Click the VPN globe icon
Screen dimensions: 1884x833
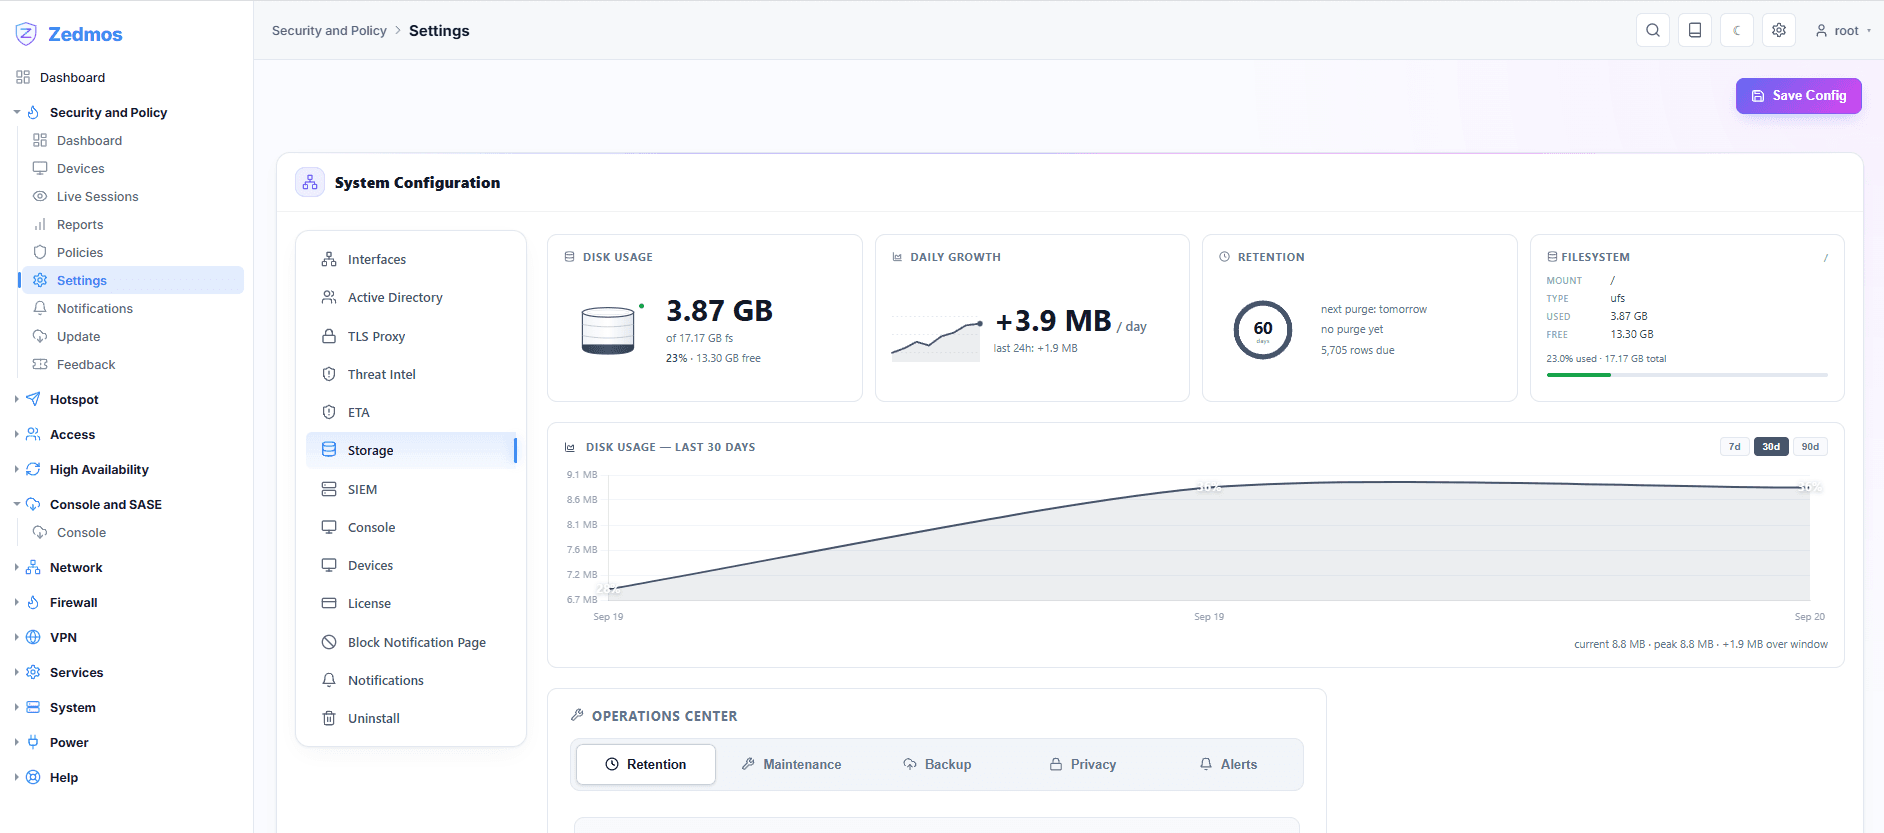(x=33, y=637)
